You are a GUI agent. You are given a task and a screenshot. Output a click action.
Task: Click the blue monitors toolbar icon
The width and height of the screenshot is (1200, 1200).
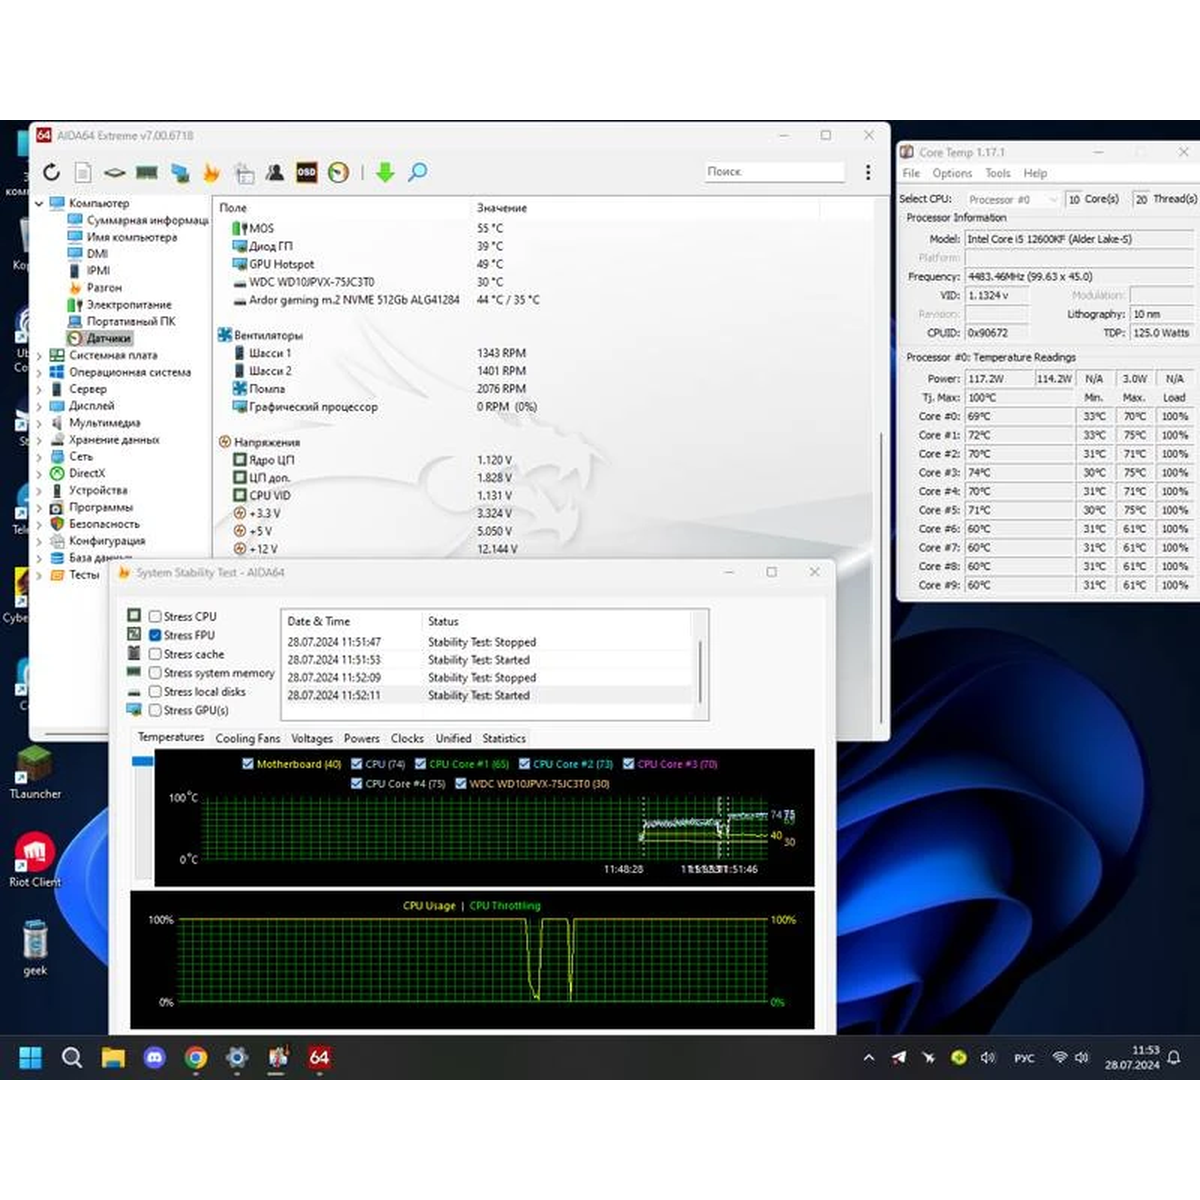180,172
